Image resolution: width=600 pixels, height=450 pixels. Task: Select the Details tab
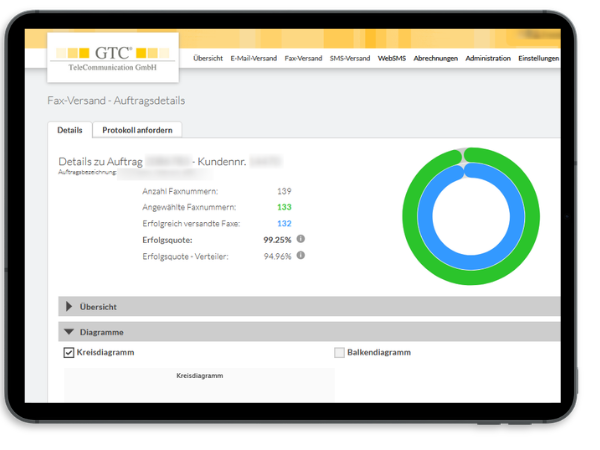70,130
